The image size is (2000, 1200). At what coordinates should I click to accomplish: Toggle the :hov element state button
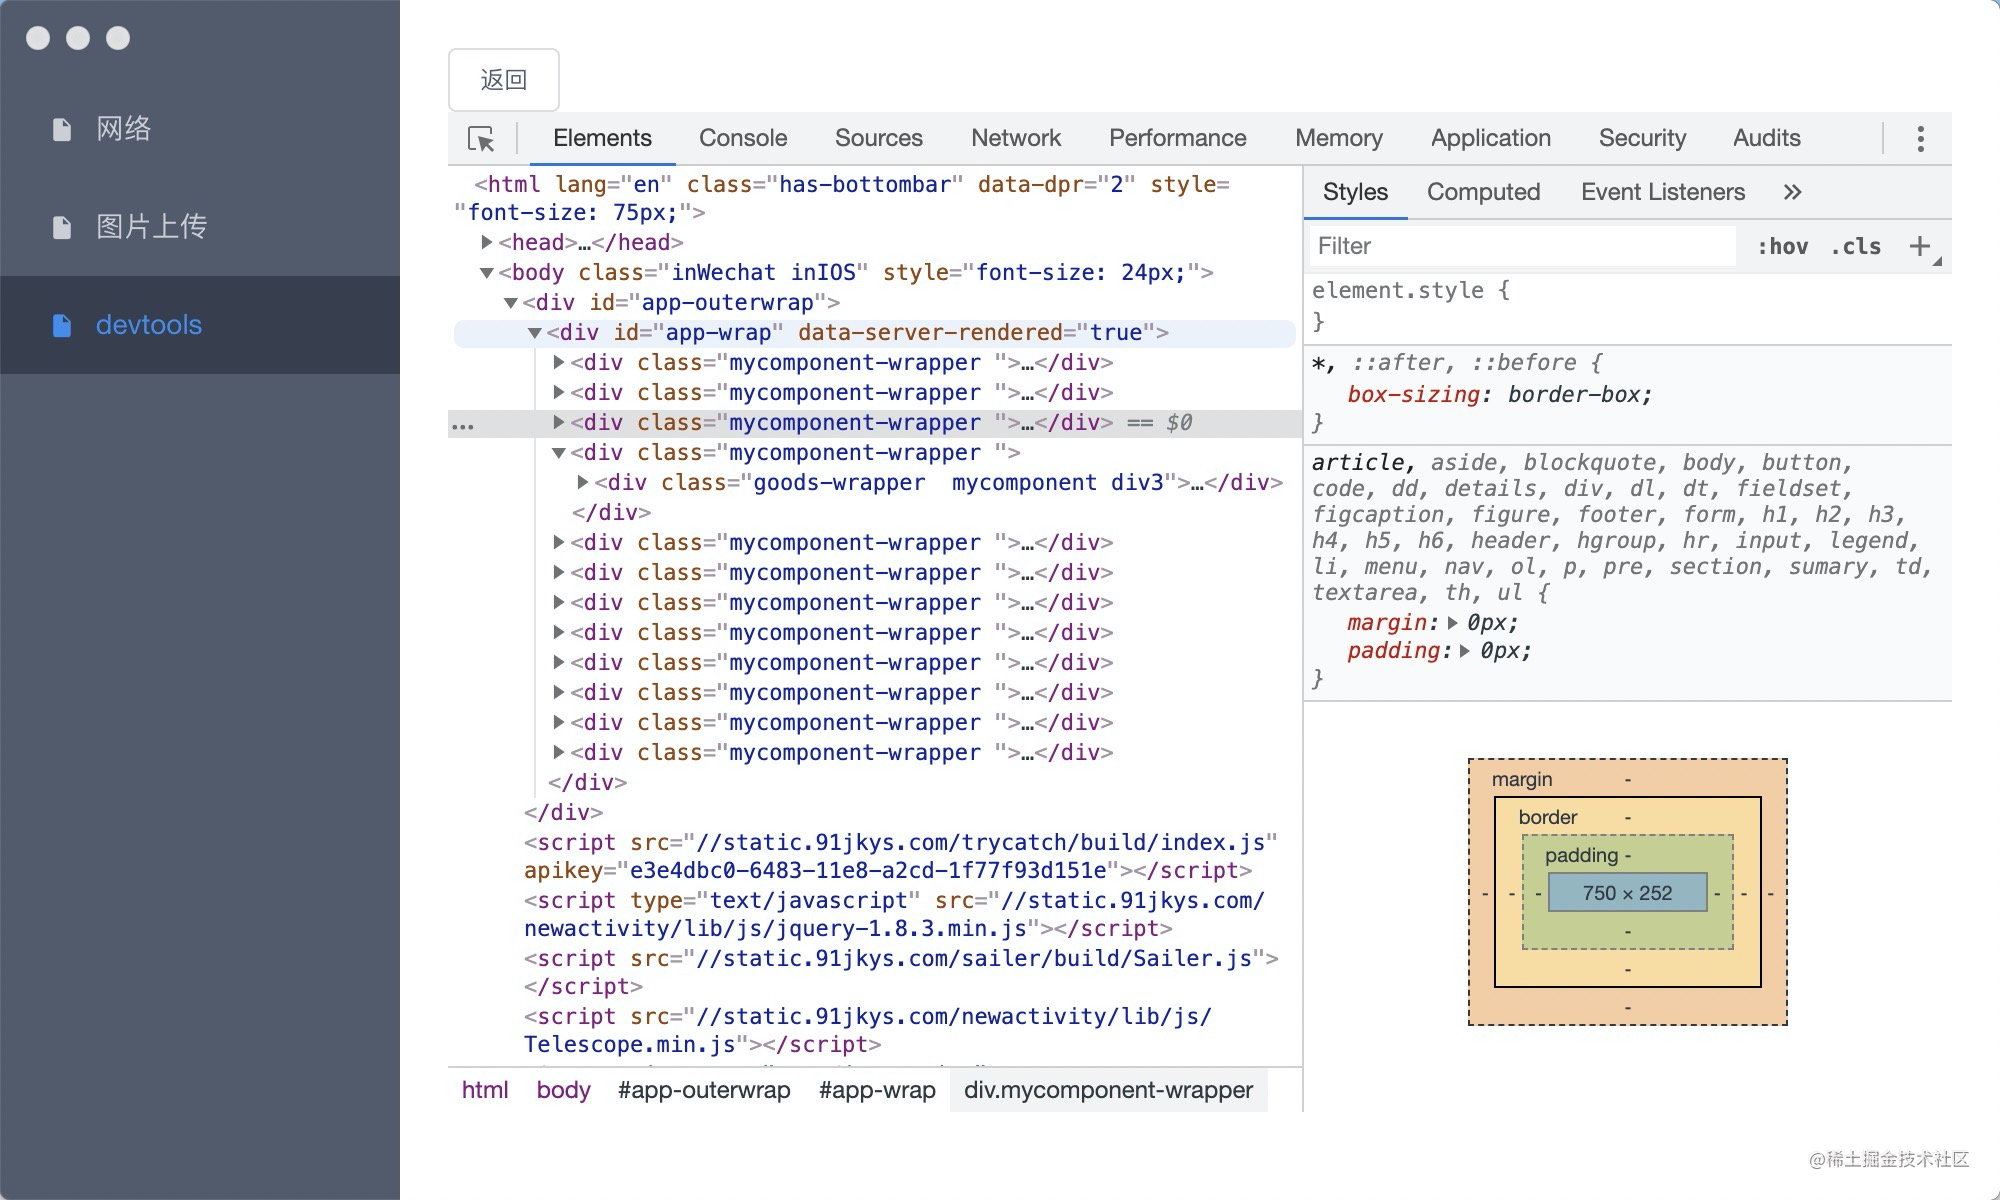tap(1782, 246)
